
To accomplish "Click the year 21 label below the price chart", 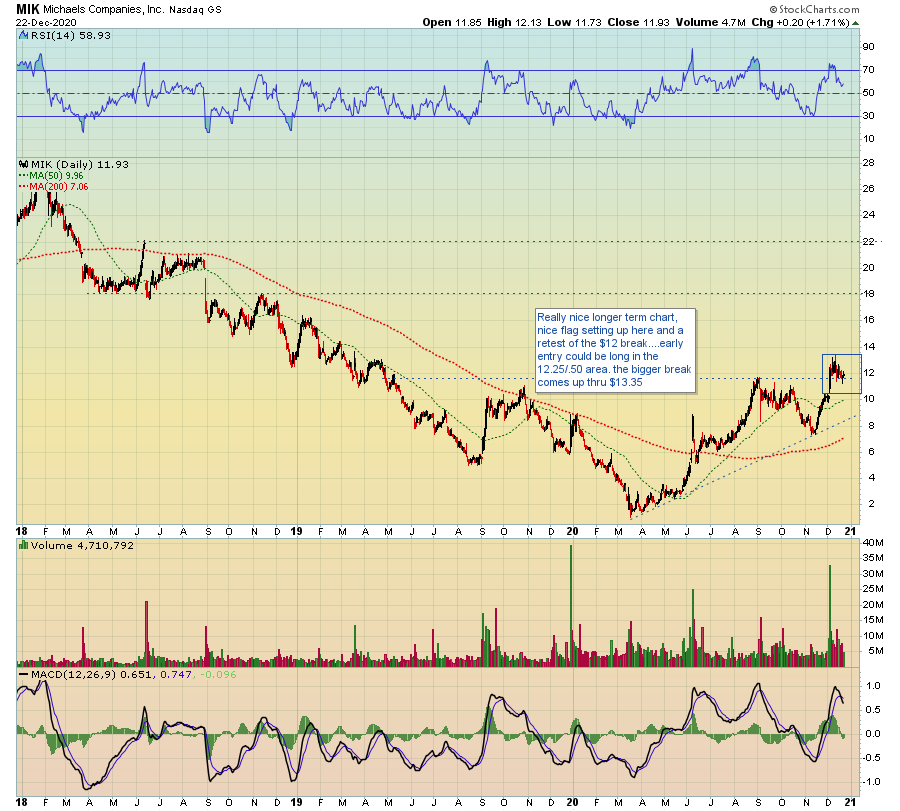I will coord(850,531).
